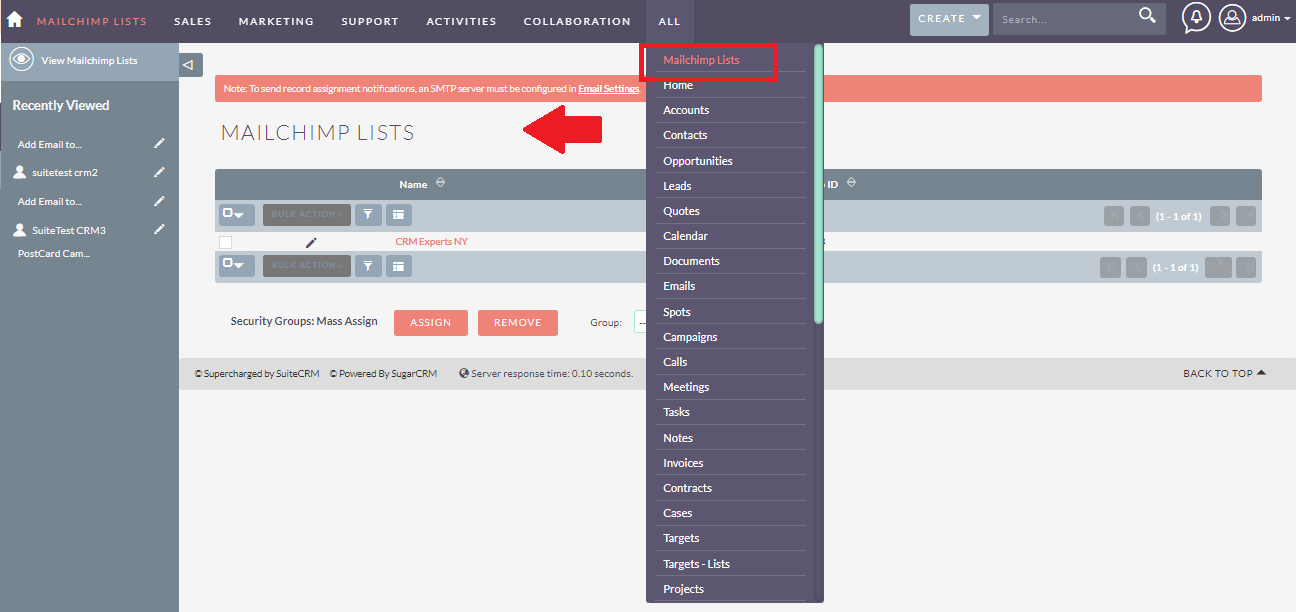Choose Invoices from the ALL dropdown
This screenshot has height=612, width=1296.
tap(683, 463)
